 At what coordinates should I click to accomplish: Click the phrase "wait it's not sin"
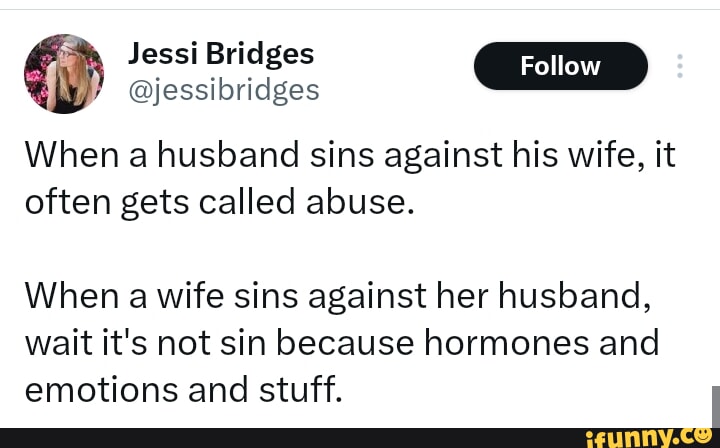coord(145,342)
